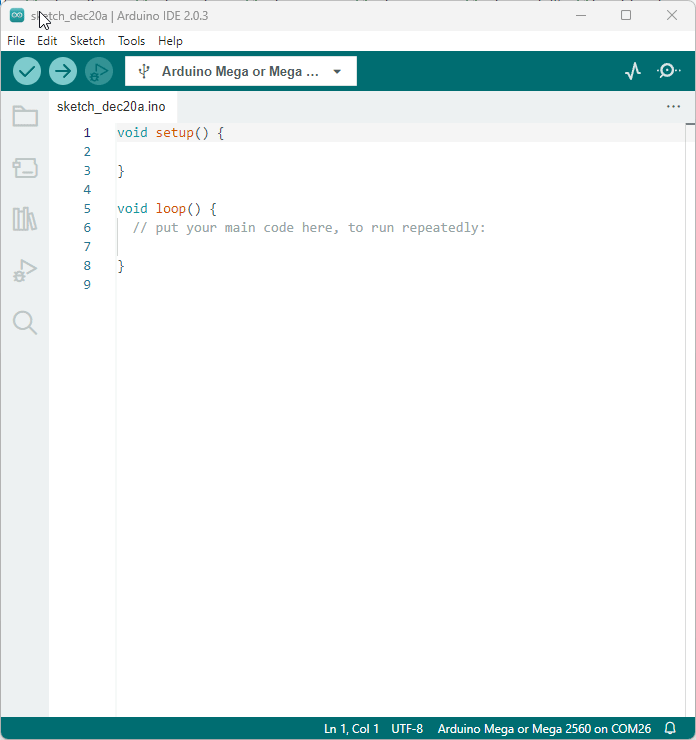Open the three-dots tab options menu
The width and height of the screenshot is (696, 740).
(x=673, y=106)
